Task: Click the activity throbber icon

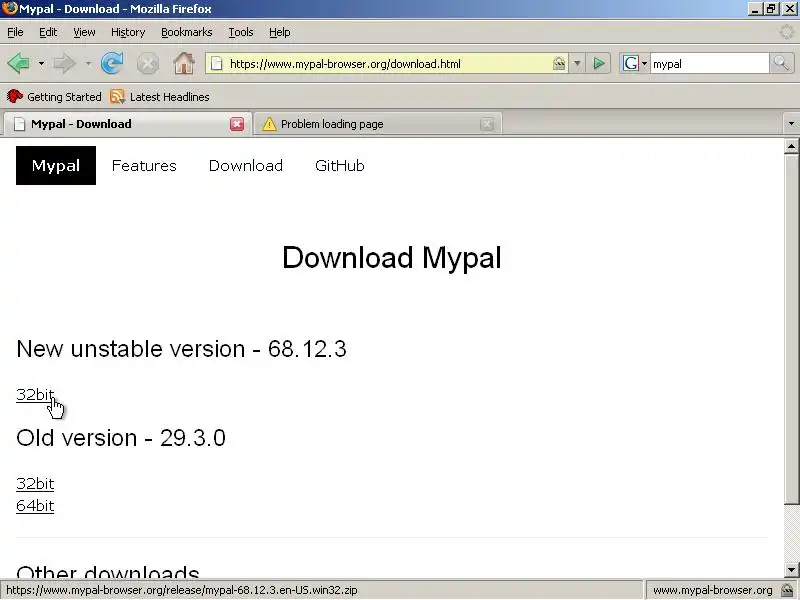Action: coord(787,32)
